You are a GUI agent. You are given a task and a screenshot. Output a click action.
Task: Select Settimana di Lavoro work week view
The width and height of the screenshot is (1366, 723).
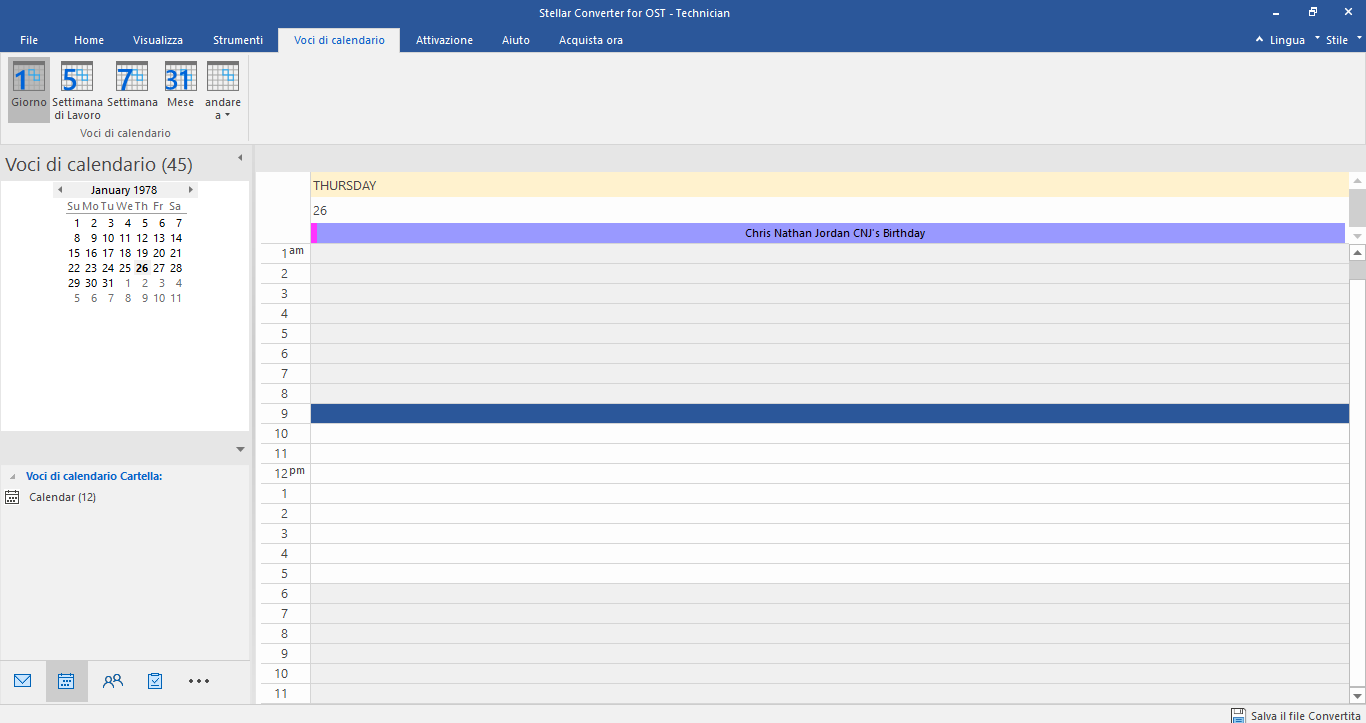click(x=77, y=90)
